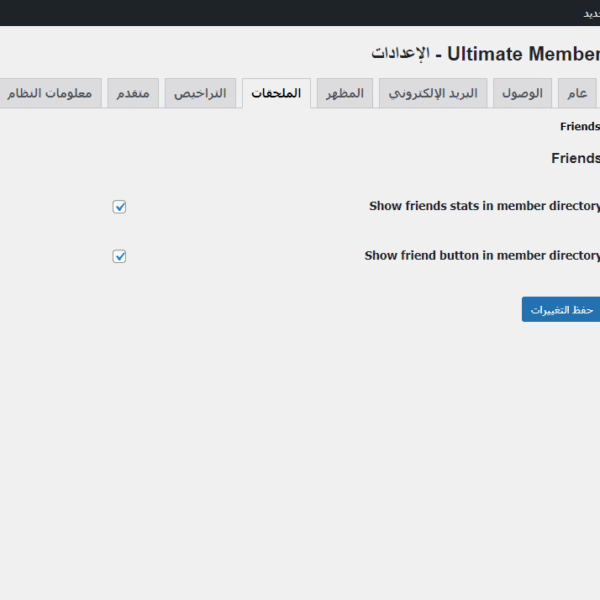Open the التراخيص tab
The height and width of the screenshot is (600, 600).
[200, 93]
